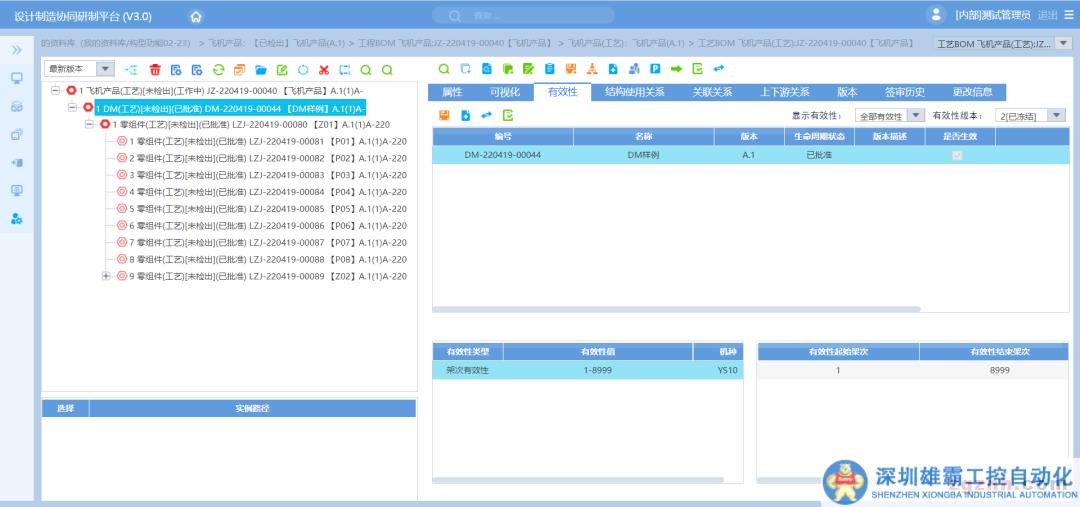Expand the LZJ-220419-00089 Z02 tree node

tap(106, 276)
